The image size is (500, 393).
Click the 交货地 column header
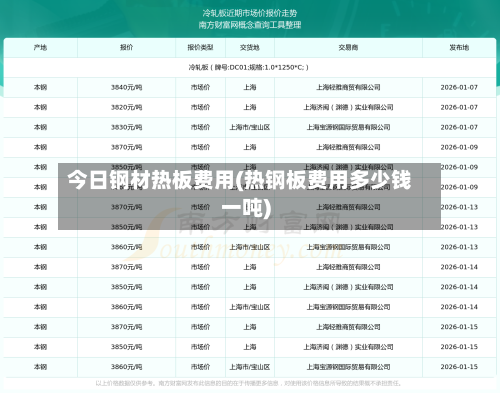[250, 47]
